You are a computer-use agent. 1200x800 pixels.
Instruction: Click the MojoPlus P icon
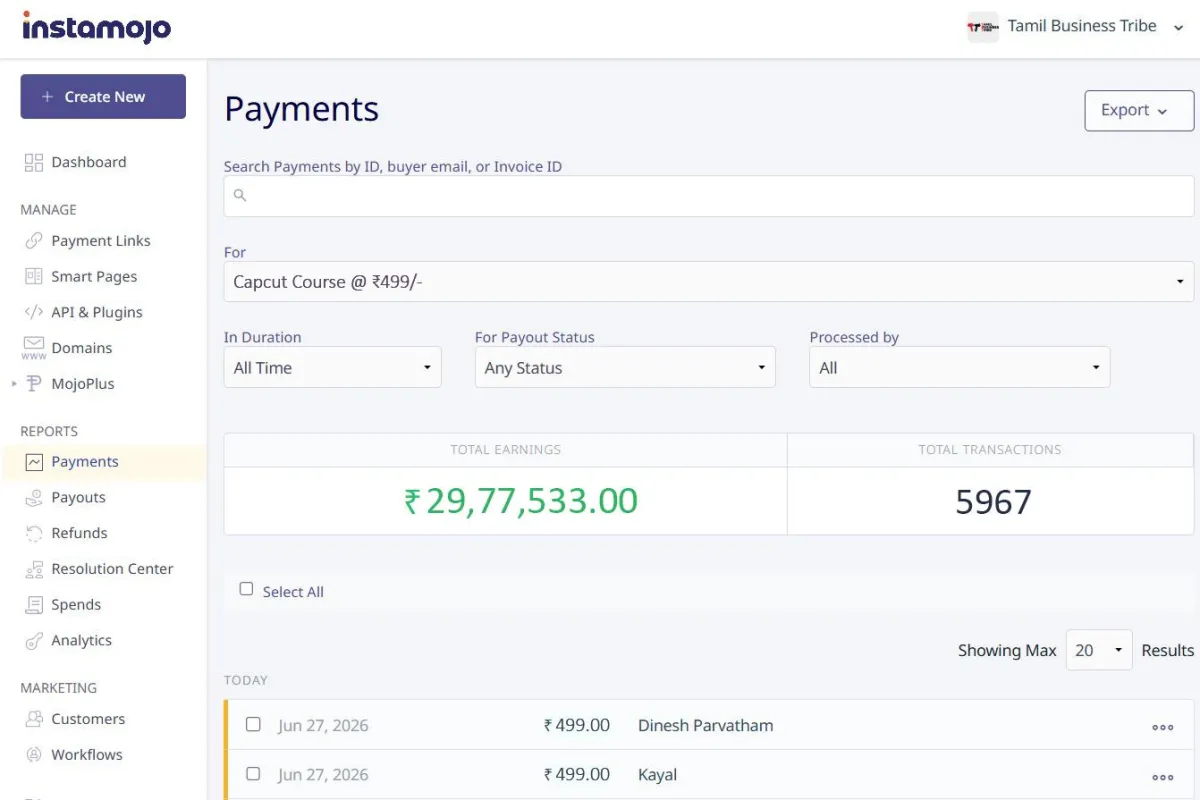coord(34,384)
